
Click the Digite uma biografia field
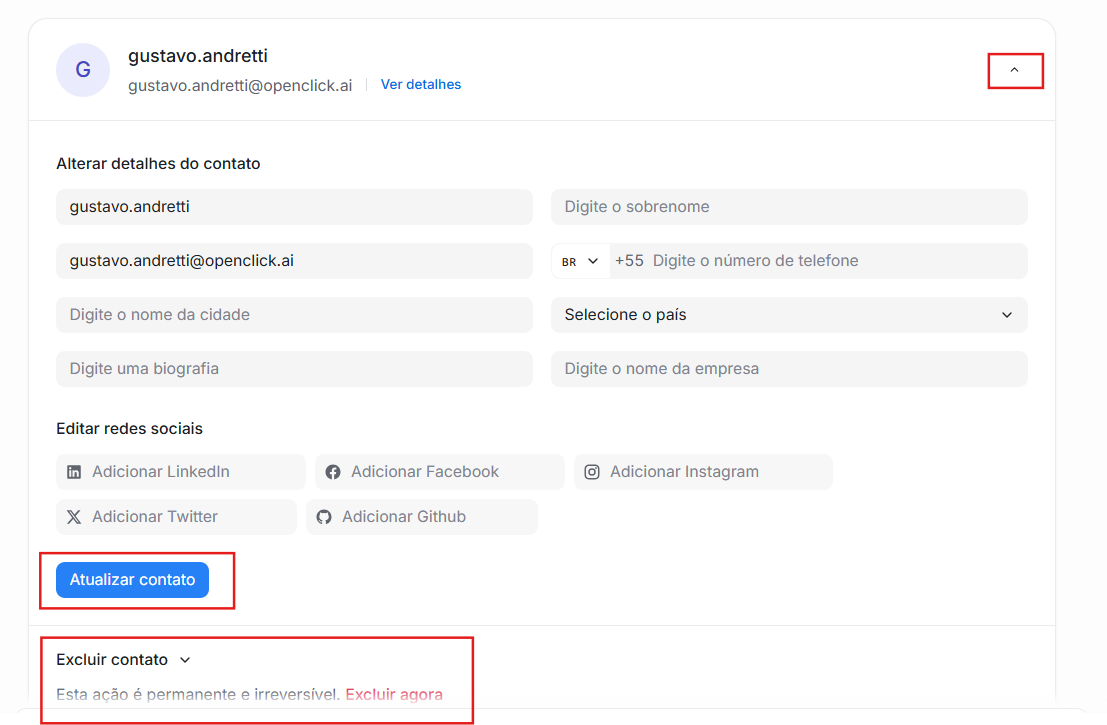tap(294, 369)
